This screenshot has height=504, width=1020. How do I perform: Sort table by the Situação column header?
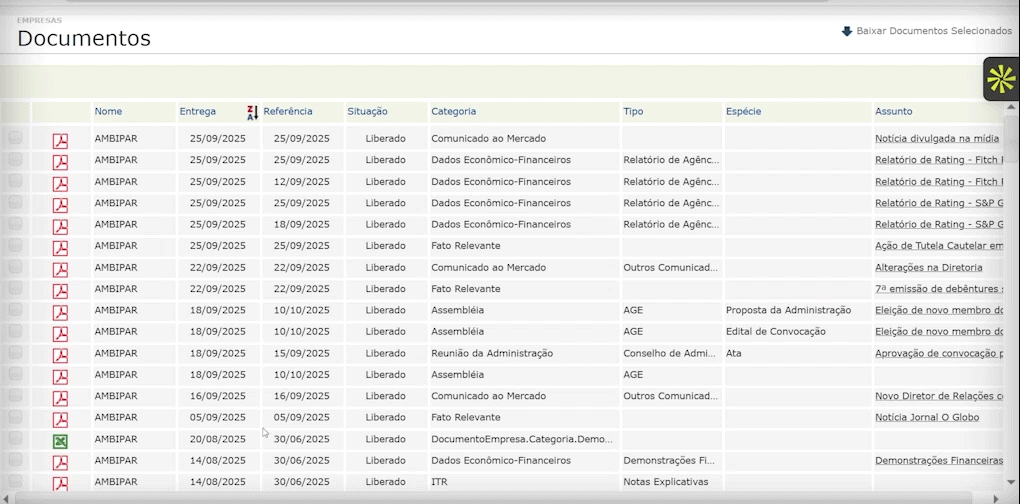[x=367, y=111]
